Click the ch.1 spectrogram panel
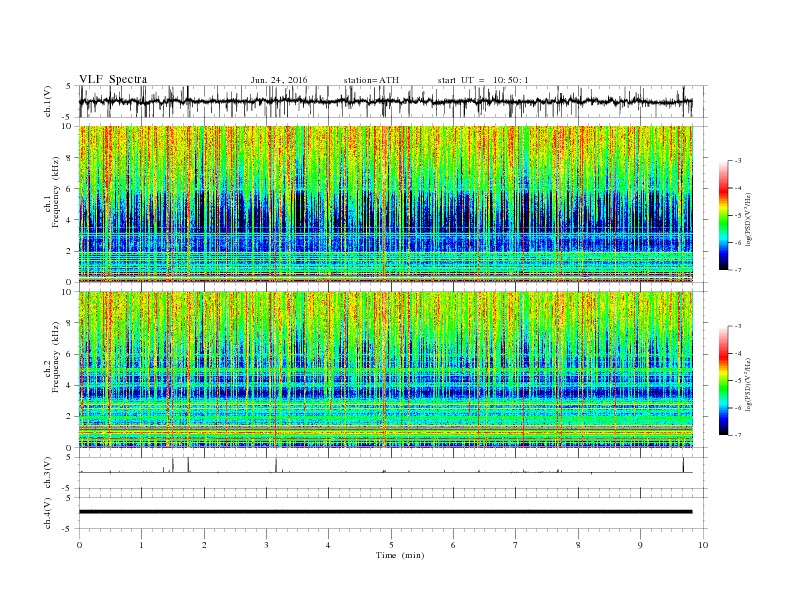The image size is (792, 612). (385, 204)
